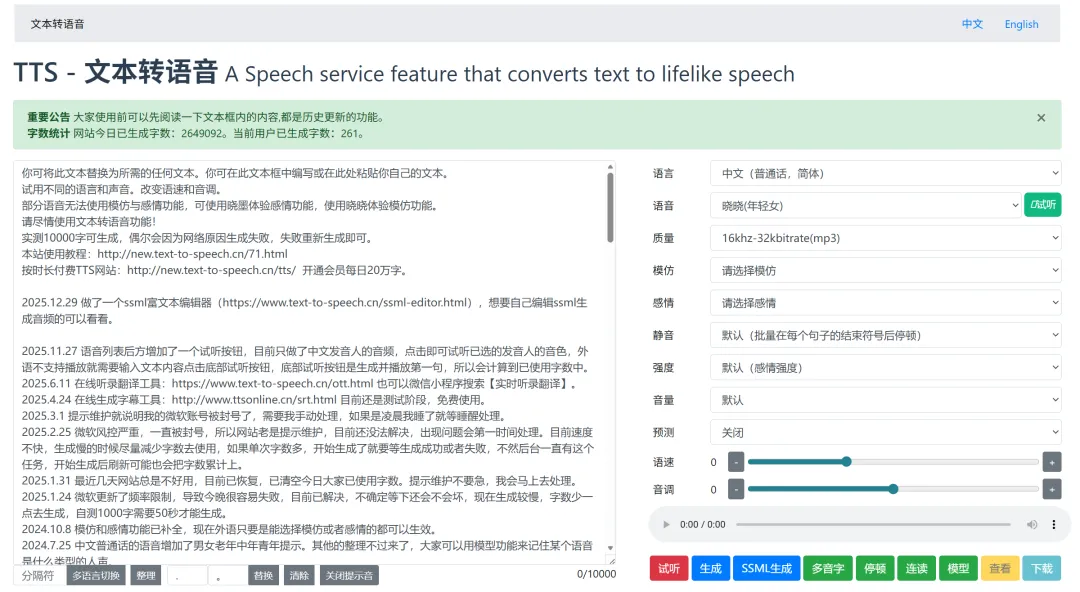Image resolution: width=1080 pixels, height=592 pixels.
Task: Switch site language to 中文
Action: [x=972, y=24]
